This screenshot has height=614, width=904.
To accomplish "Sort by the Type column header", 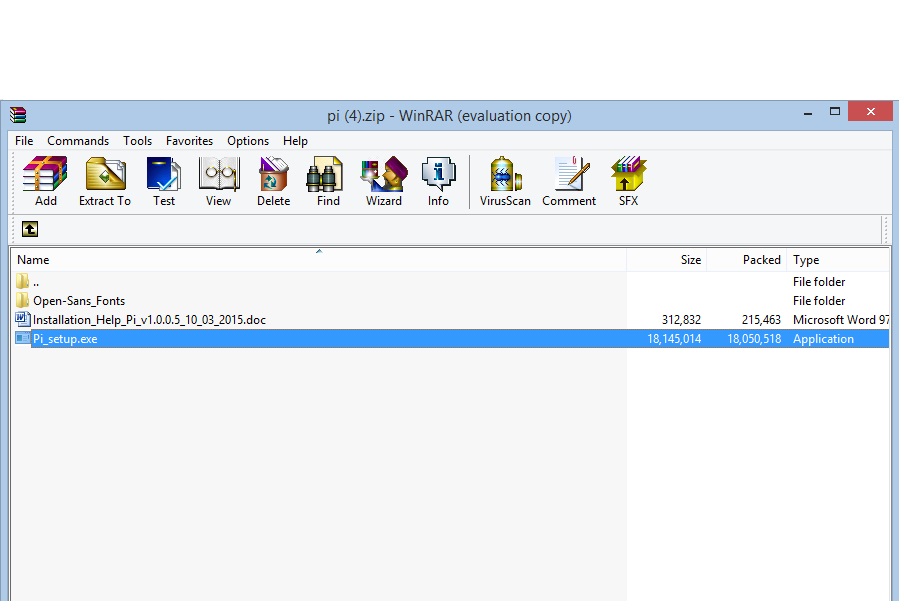I will coord(838,260).
